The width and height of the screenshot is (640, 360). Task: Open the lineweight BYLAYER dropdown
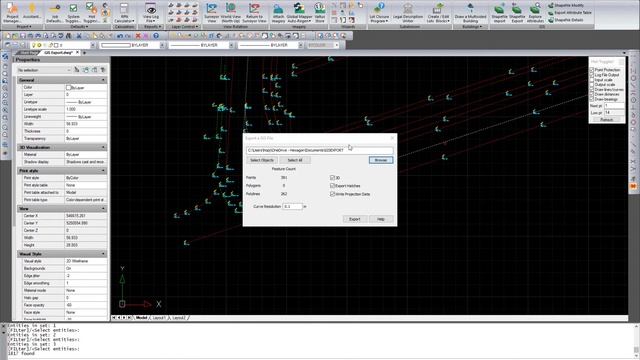[301, 45]
